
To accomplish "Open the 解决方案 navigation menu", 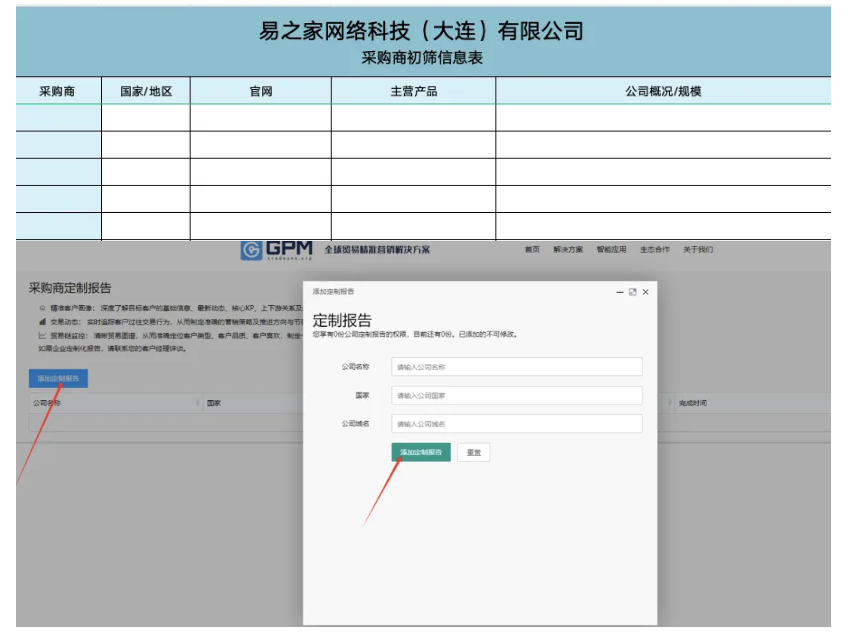I will click(x=568, y=250).
